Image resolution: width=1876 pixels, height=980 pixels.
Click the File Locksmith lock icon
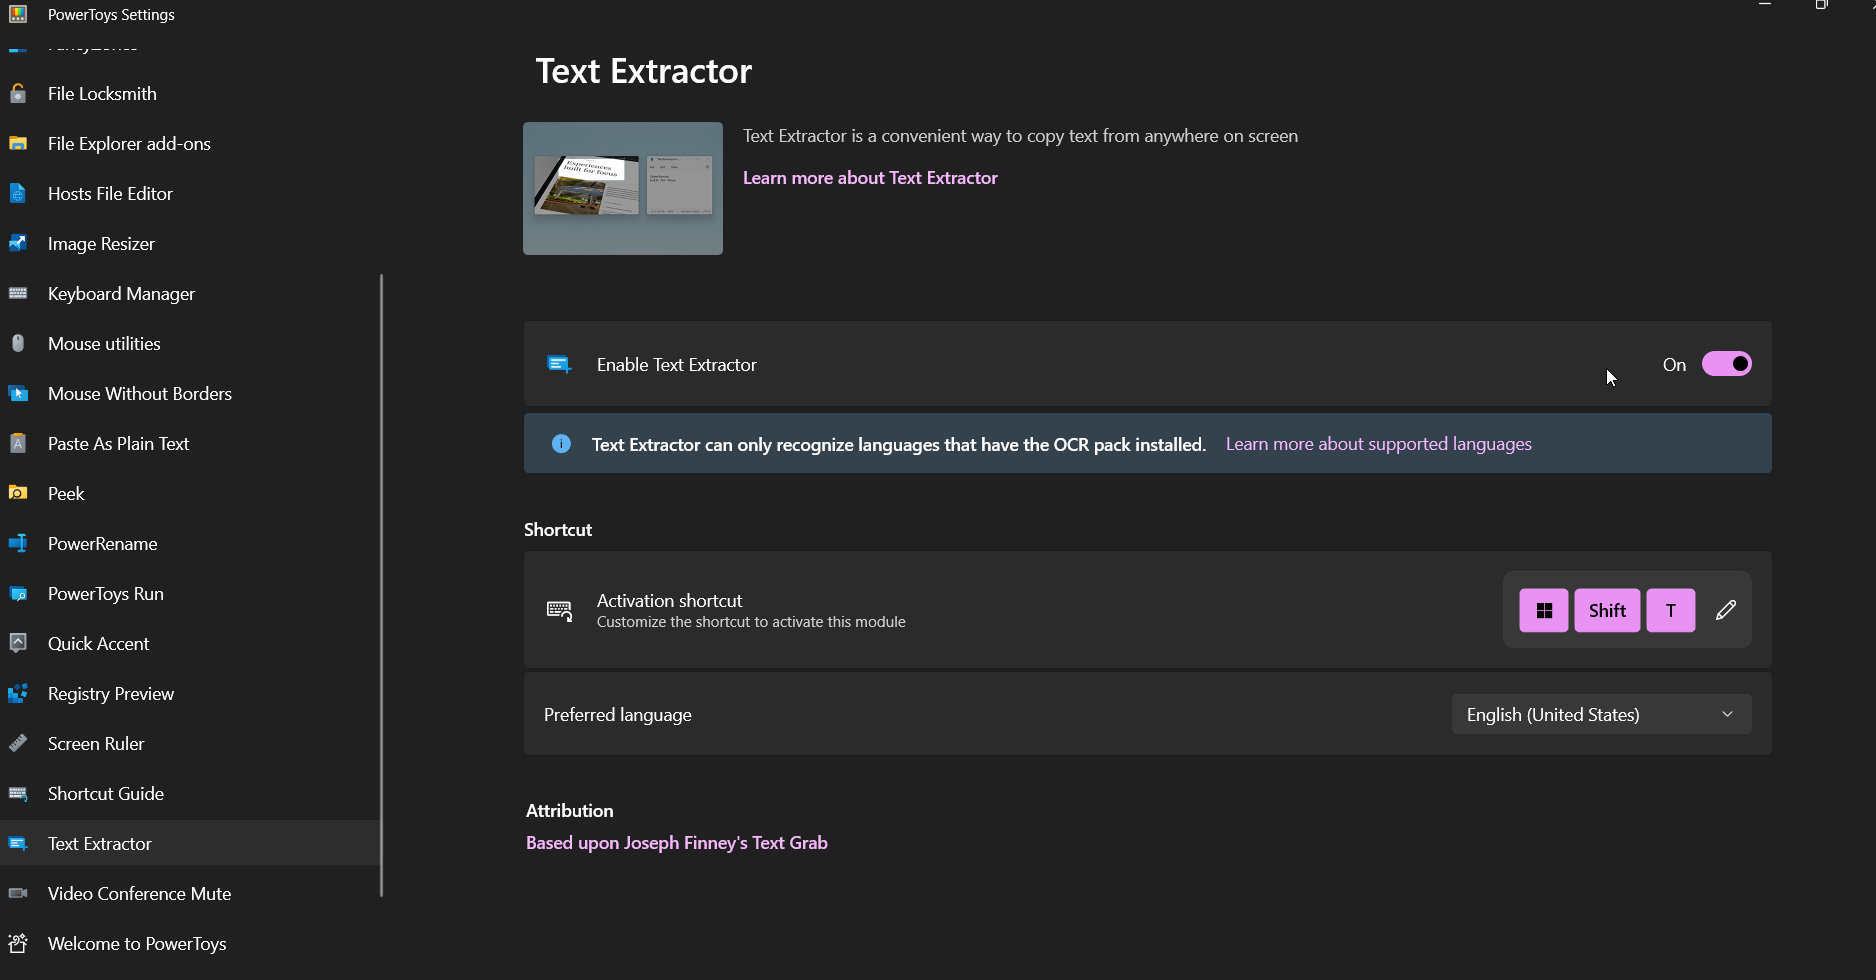coord(18,94)
